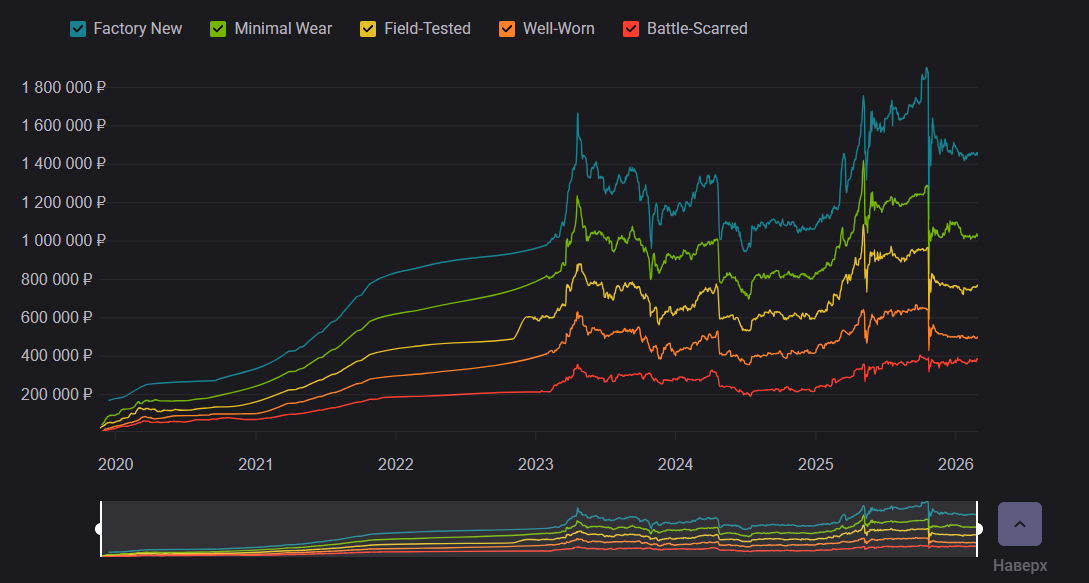This screenshot has height=583, width=1089.
Task: Uncheck the Minimal Wear series checkbox
Action: click(218, 29)
